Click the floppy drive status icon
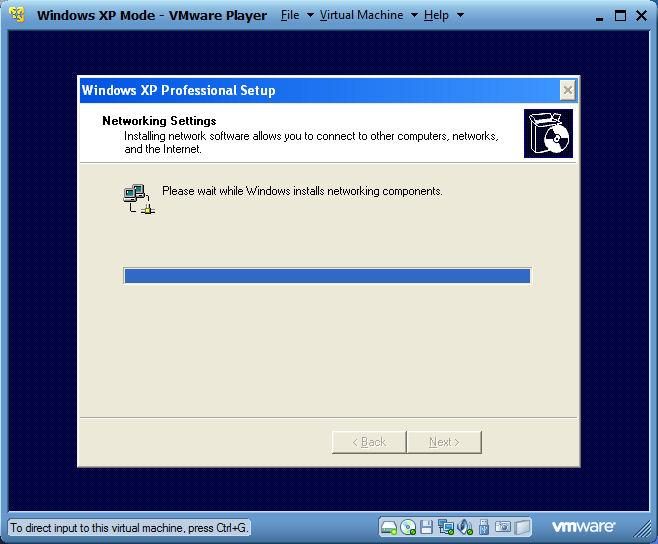The image size is (658, 544). point(427,527)
